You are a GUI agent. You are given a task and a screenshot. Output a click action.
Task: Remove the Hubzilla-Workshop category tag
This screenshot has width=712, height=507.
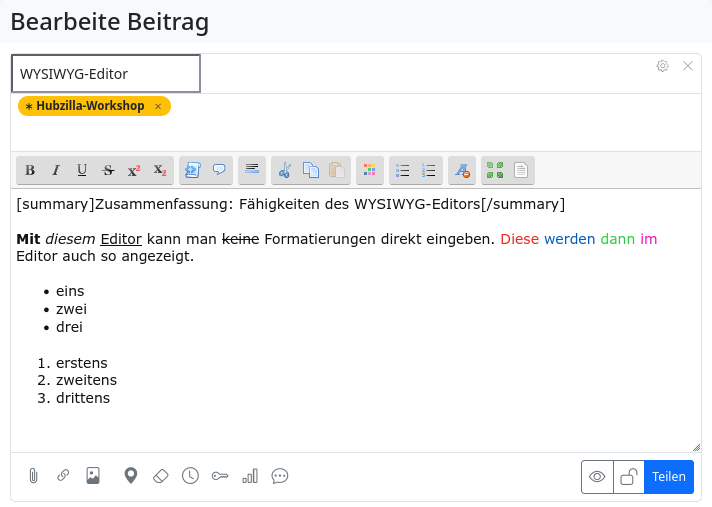tap(158, 106)
